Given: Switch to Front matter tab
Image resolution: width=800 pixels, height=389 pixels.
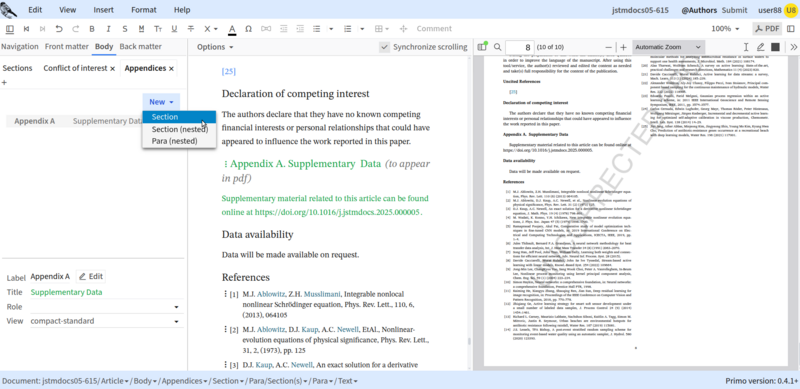Looking at the screenshot, I should coord(66,46).
